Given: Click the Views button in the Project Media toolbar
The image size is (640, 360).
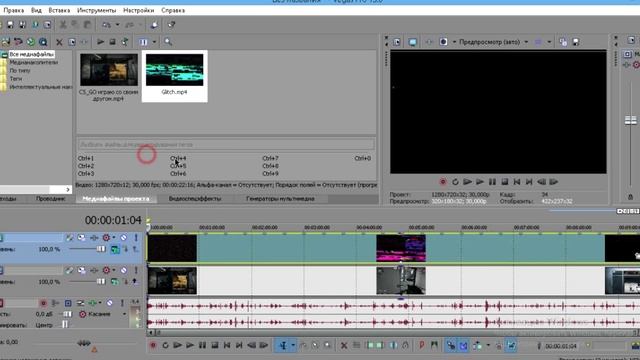Looking at the screenshot, I should [x=143, y=42].
